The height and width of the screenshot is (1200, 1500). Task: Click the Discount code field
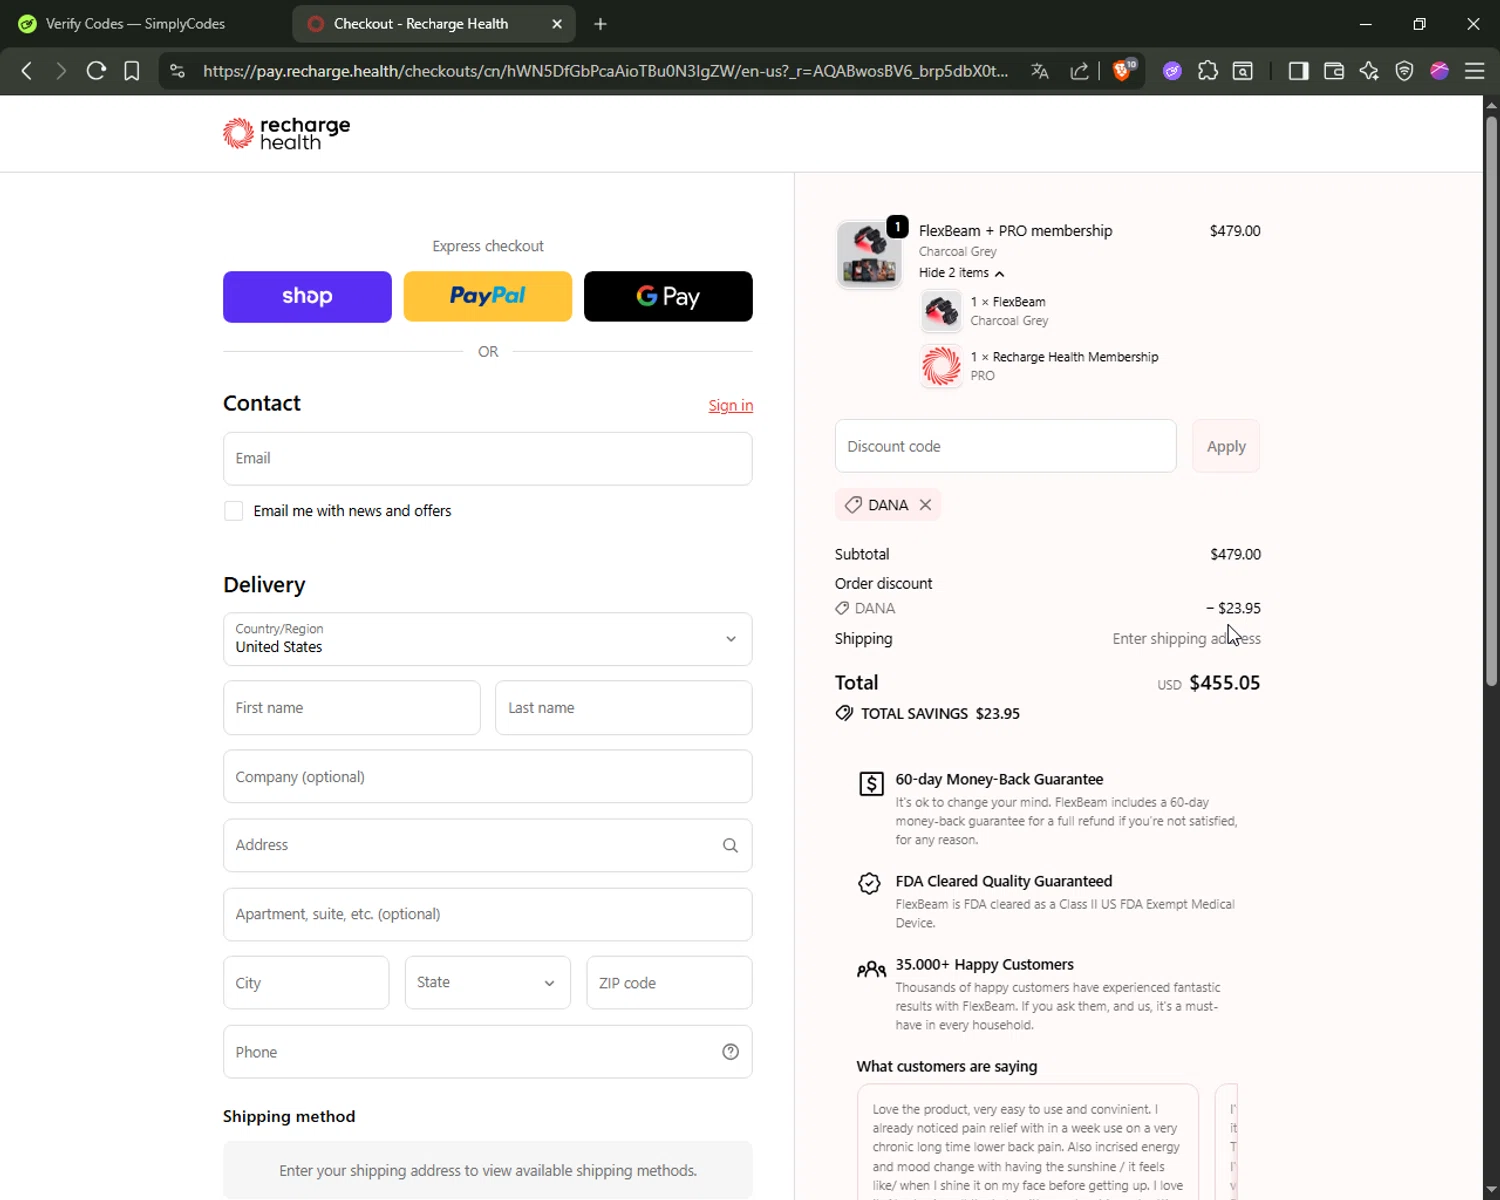pos(1005,446)
